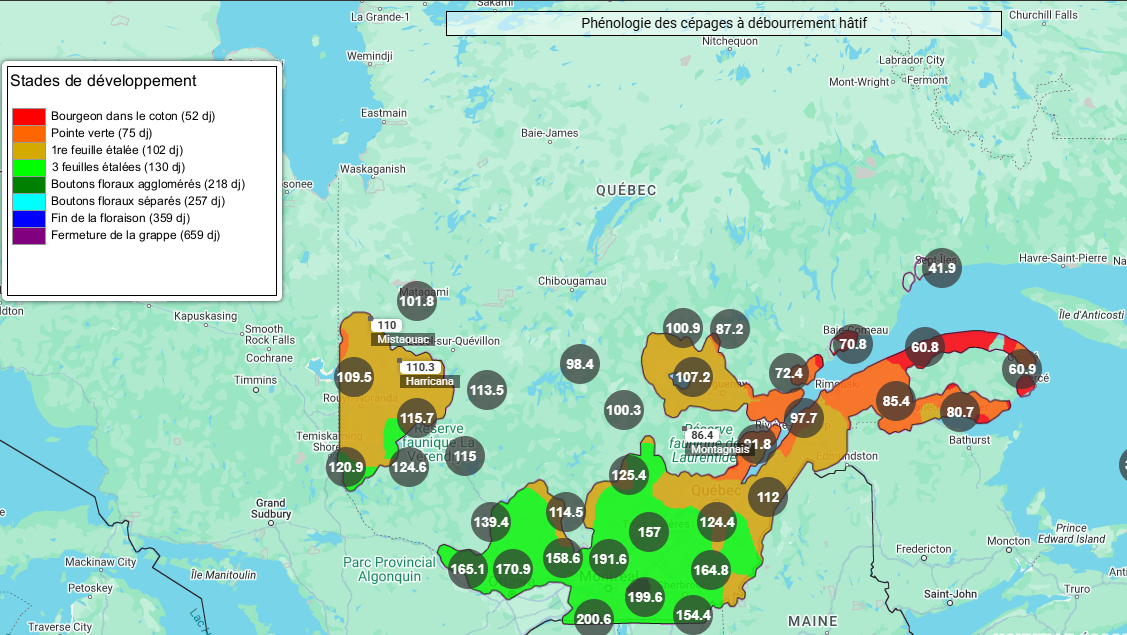Click the 112 marker near Québec
Image resolution: width=1127 pixels, height=635 pixels.
pos(768,497)
